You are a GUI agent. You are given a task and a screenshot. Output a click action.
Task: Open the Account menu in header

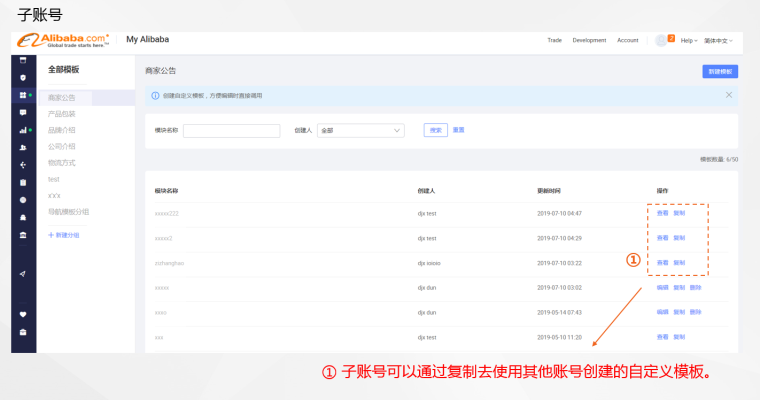627,40
